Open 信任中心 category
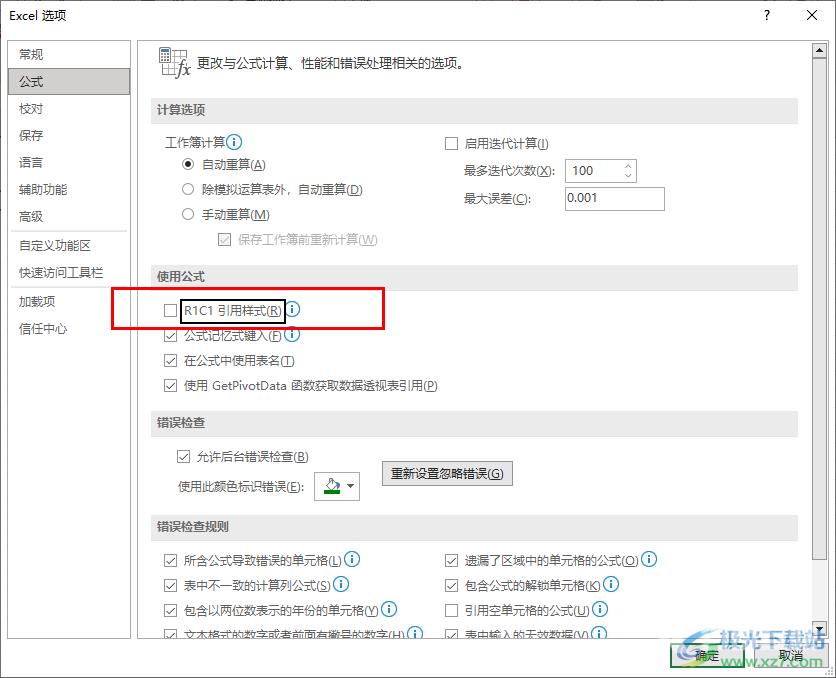Image resolution: width=836 pixels, height=678 pixels. 69,329
